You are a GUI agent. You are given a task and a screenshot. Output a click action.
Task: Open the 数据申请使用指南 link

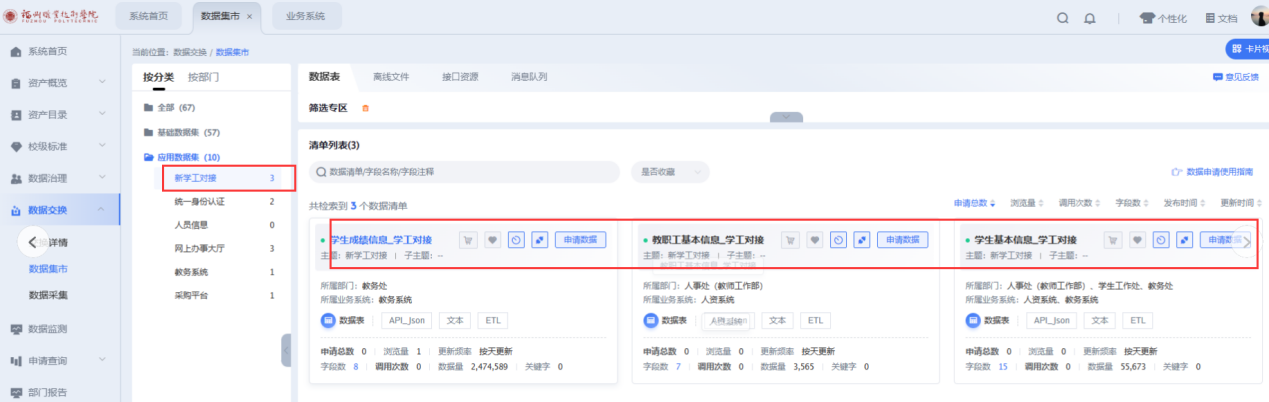tap(1218, 172)
